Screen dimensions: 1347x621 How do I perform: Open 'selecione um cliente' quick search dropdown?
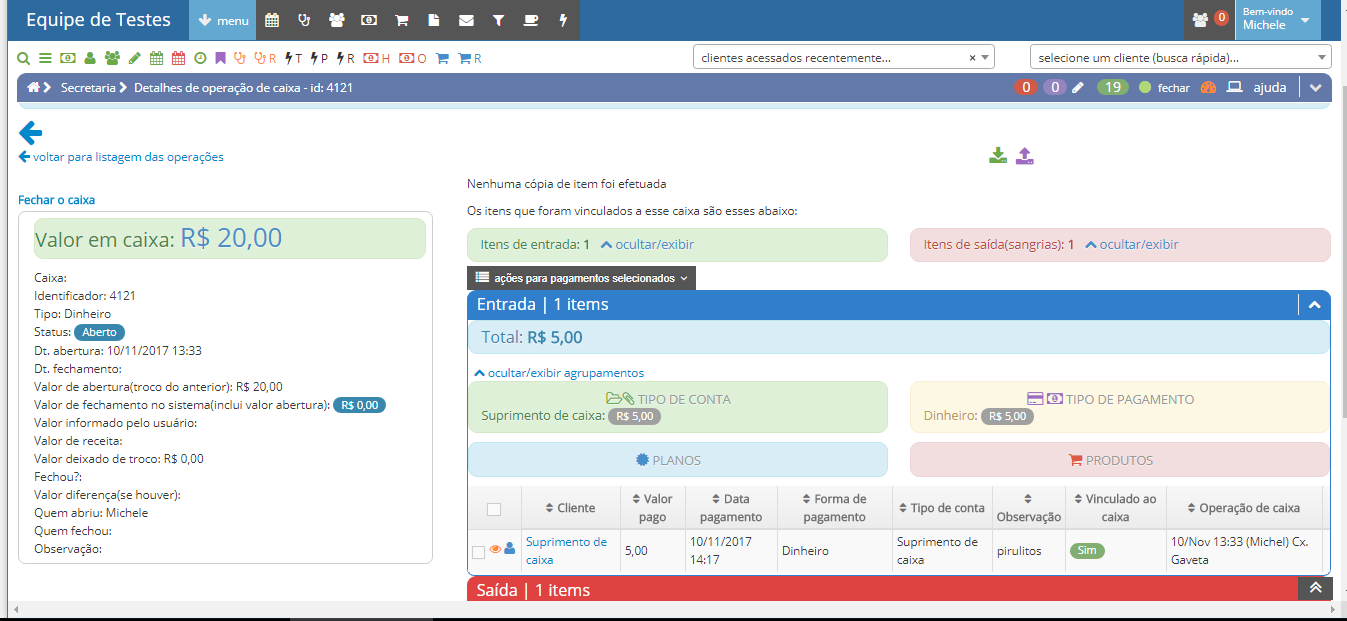point(1180,58)
